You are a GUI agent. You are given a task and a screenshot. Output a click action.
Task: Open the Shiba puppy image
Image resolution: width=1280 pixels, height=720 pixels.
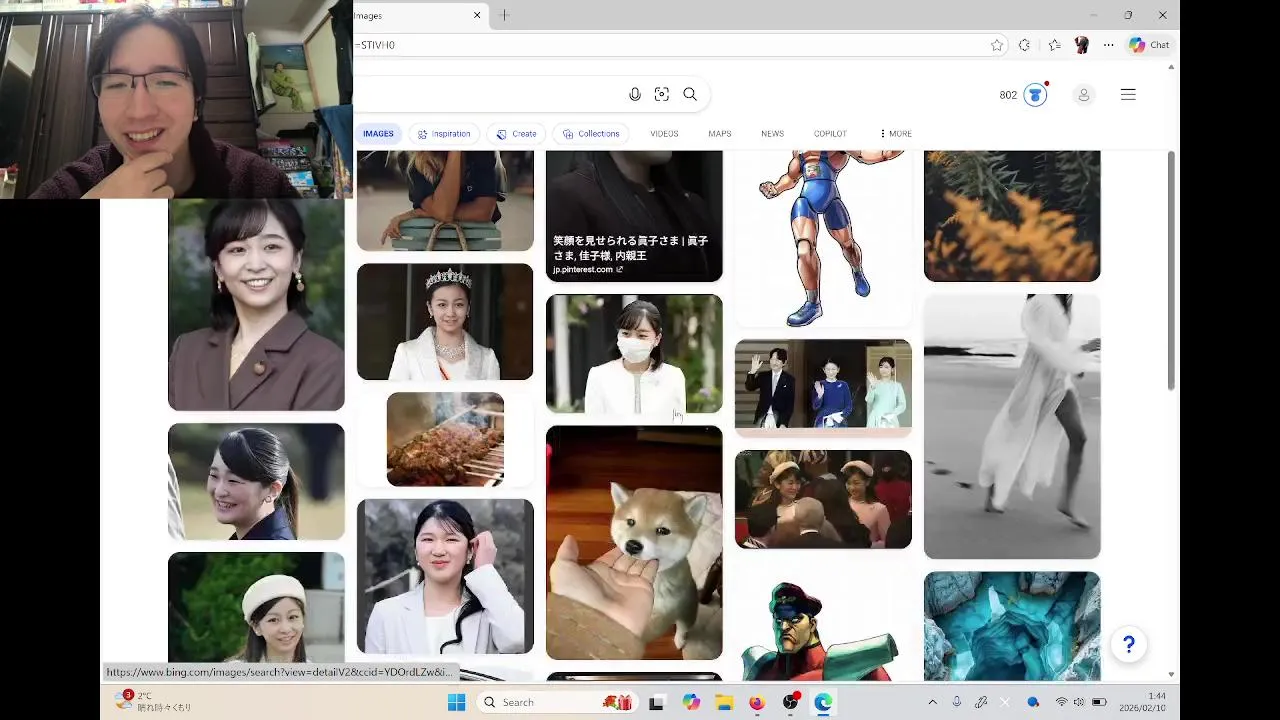(634, 543)
